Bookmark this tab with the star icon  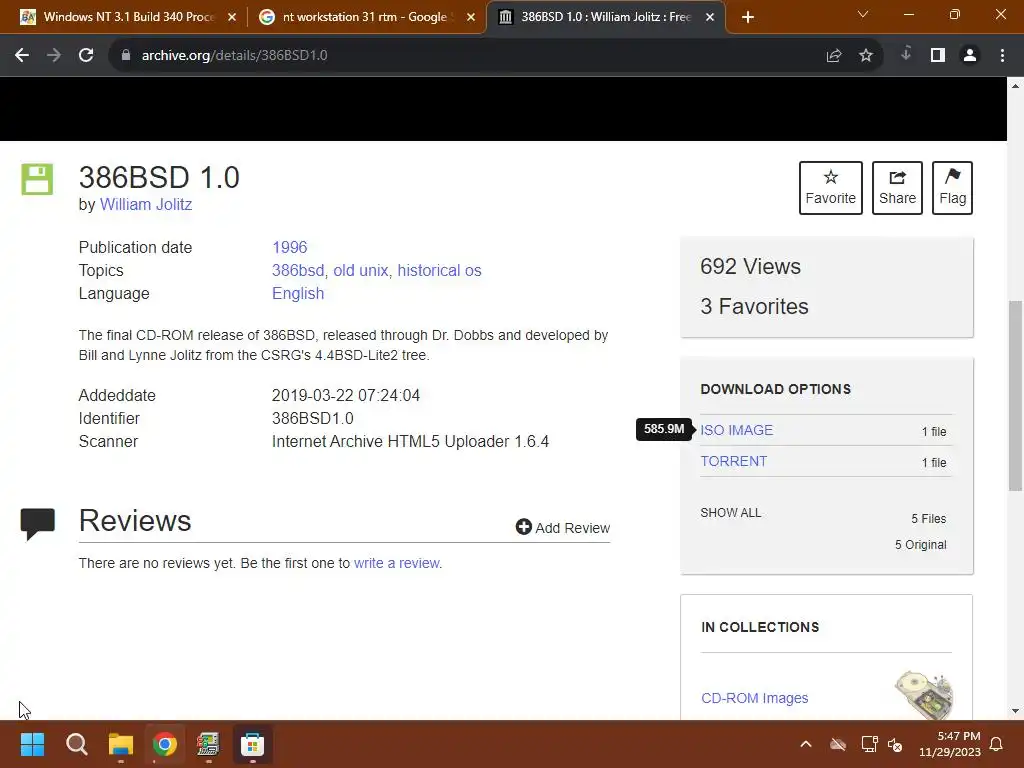click(866, 56)
